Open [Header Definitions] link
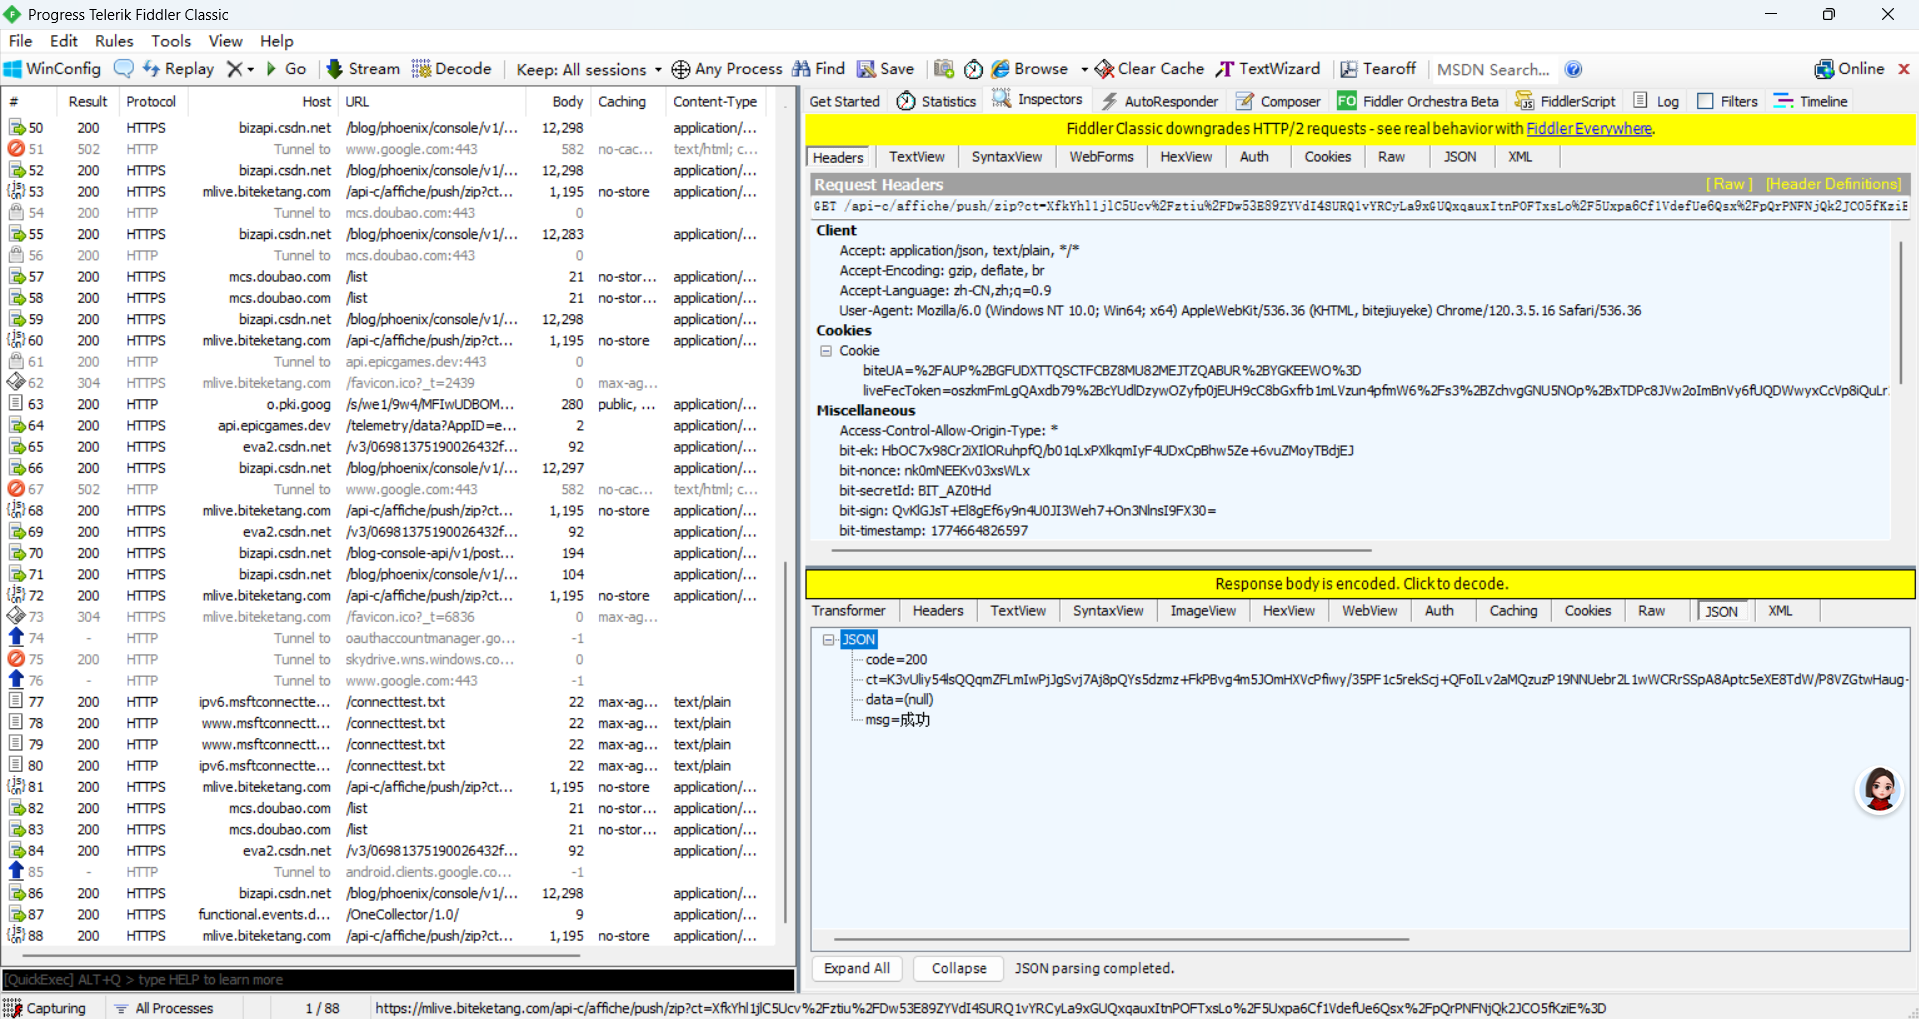 coord(1833,184)
